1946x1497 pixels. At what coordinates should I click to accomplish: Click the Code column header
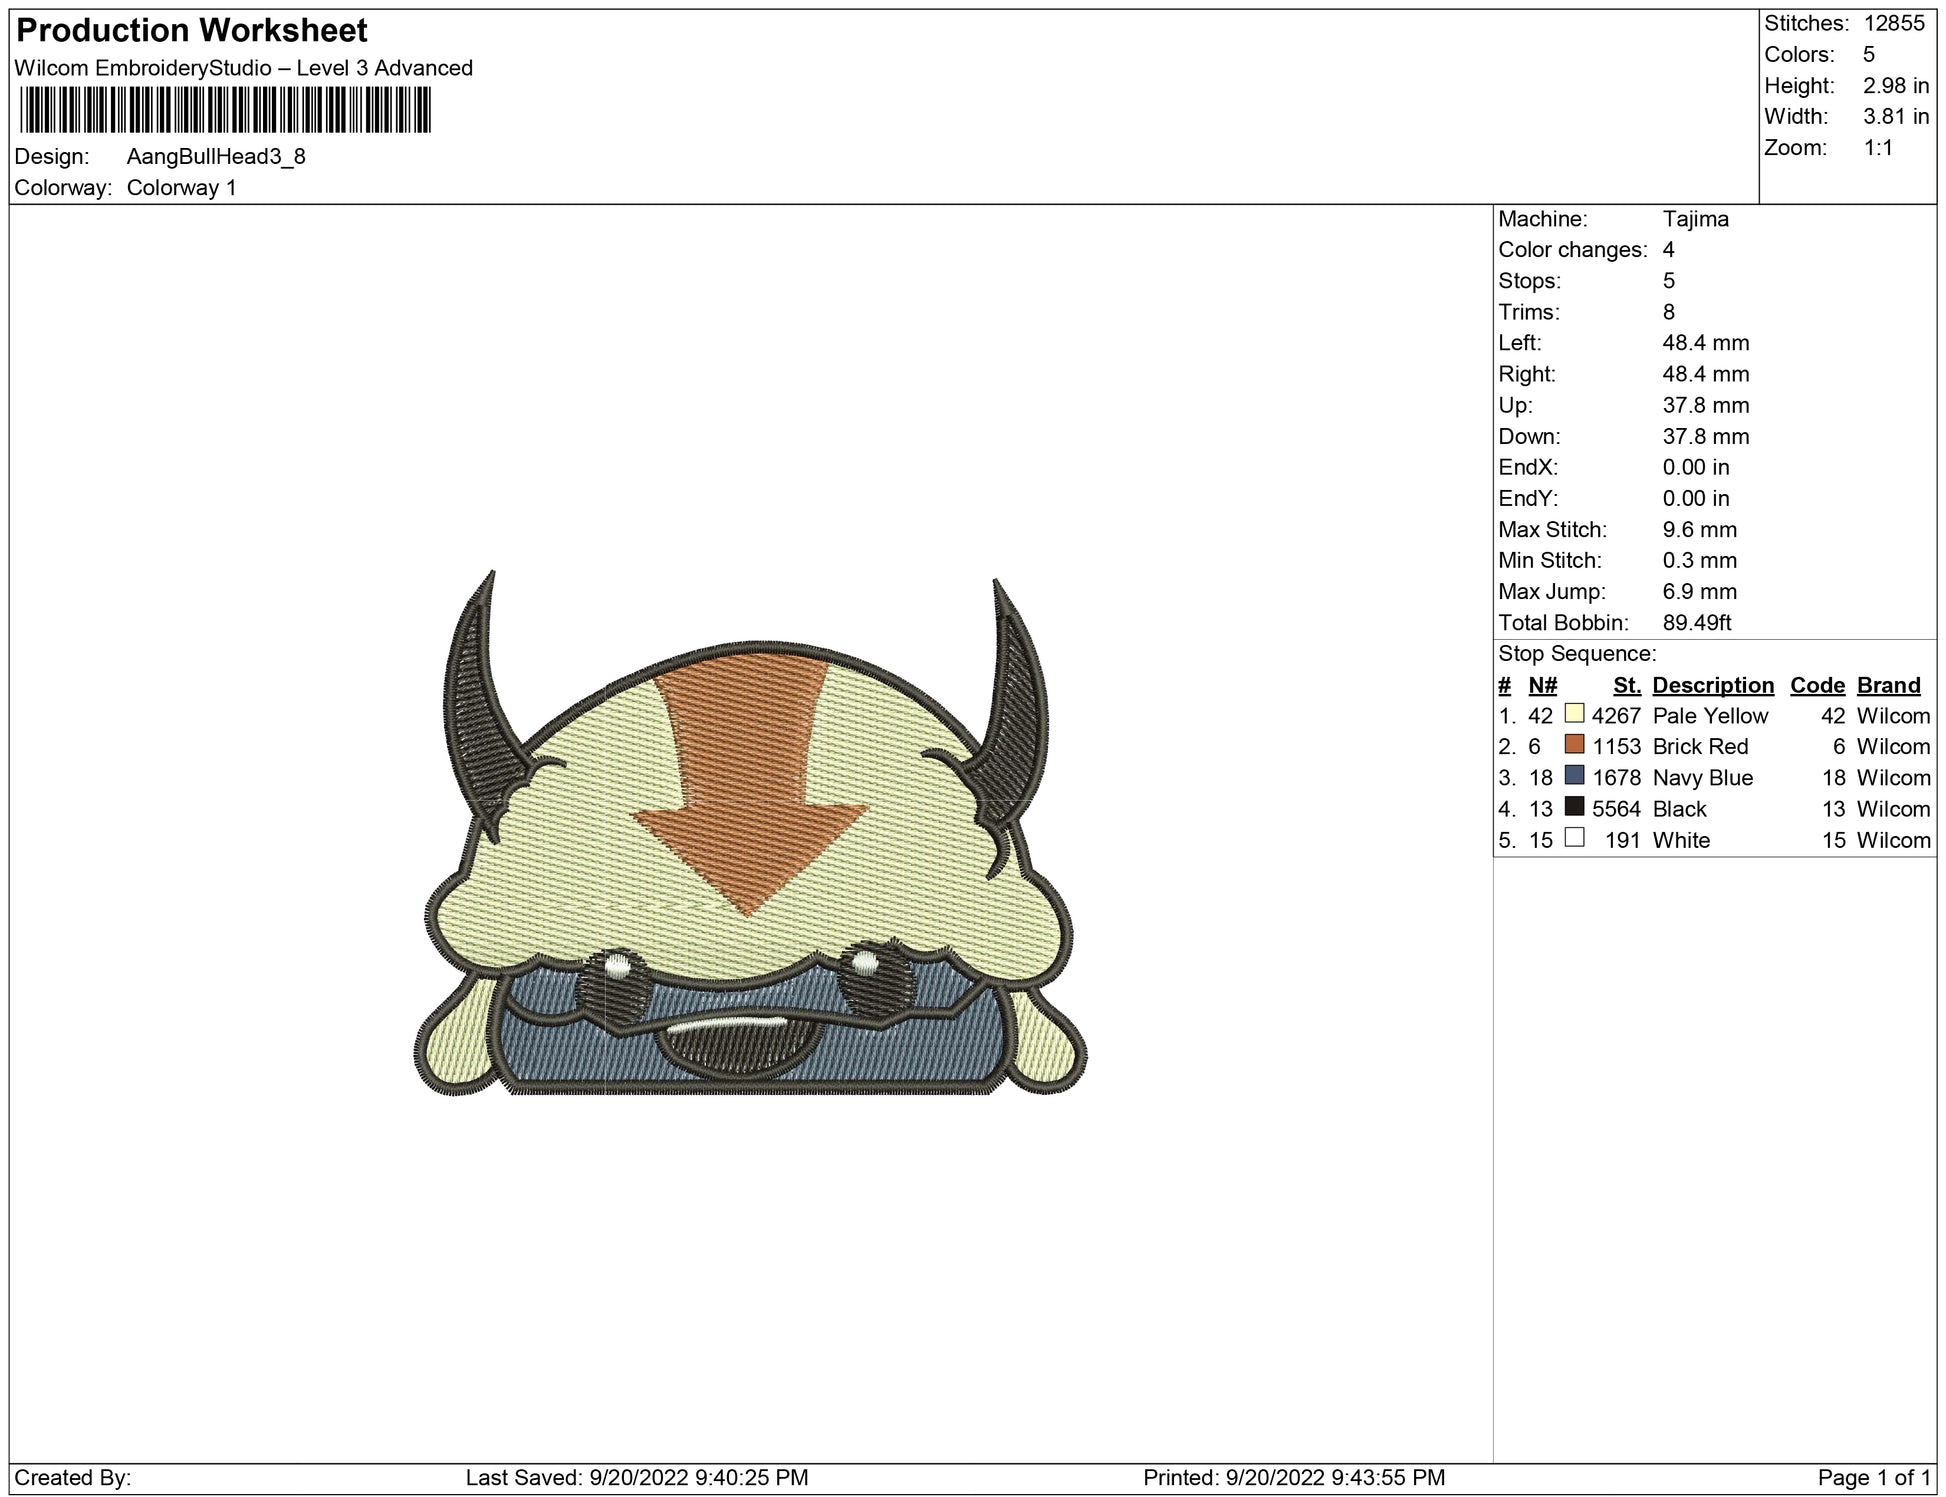(x=1816, y=685)
